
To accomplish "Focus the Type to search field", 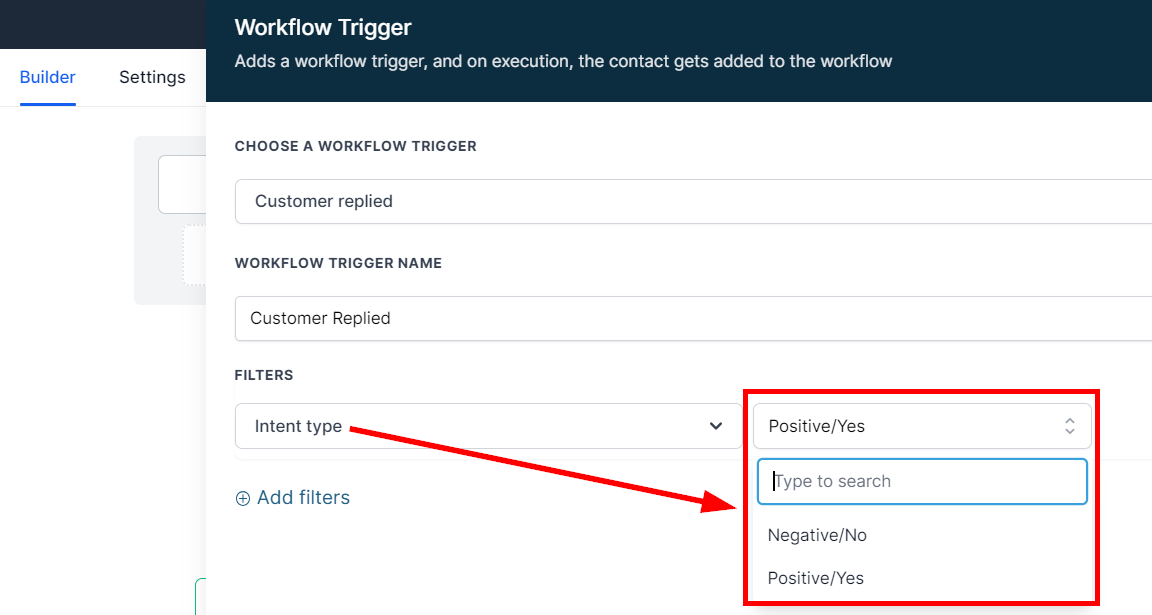I will (922, 481).
